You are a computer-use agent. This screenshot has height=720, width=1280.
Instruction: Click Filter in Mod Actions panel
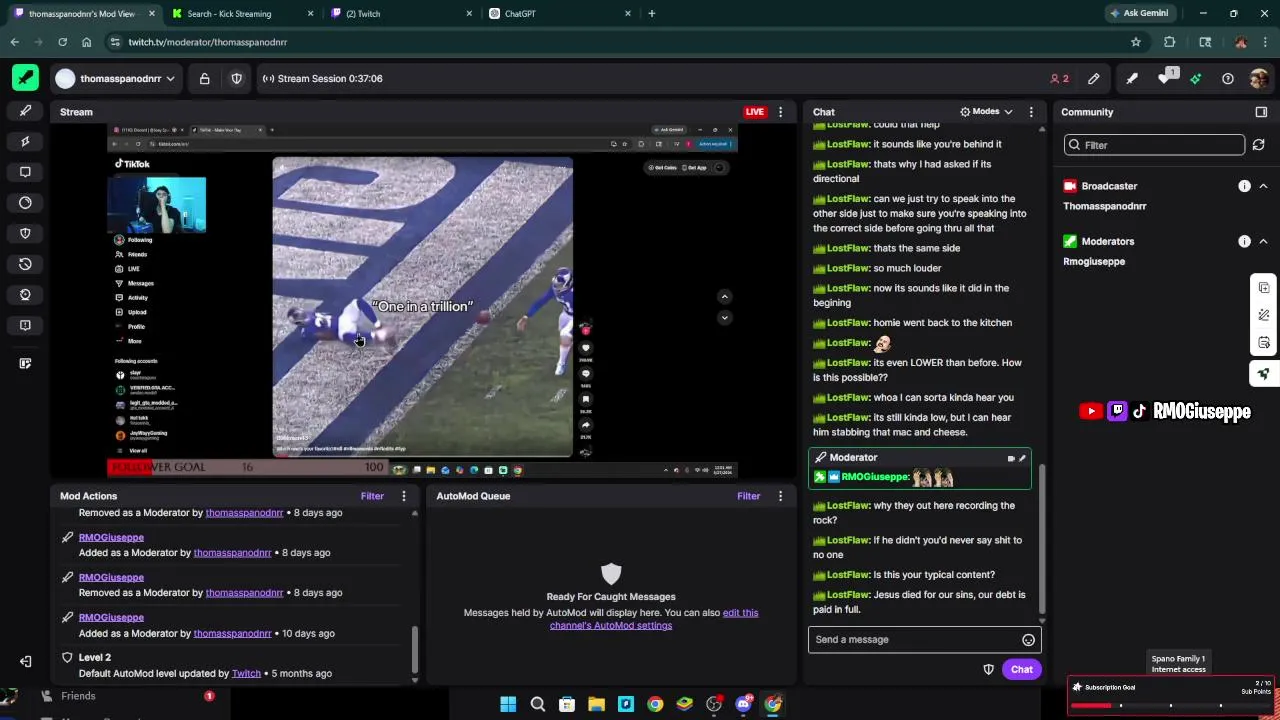(372, 496)
